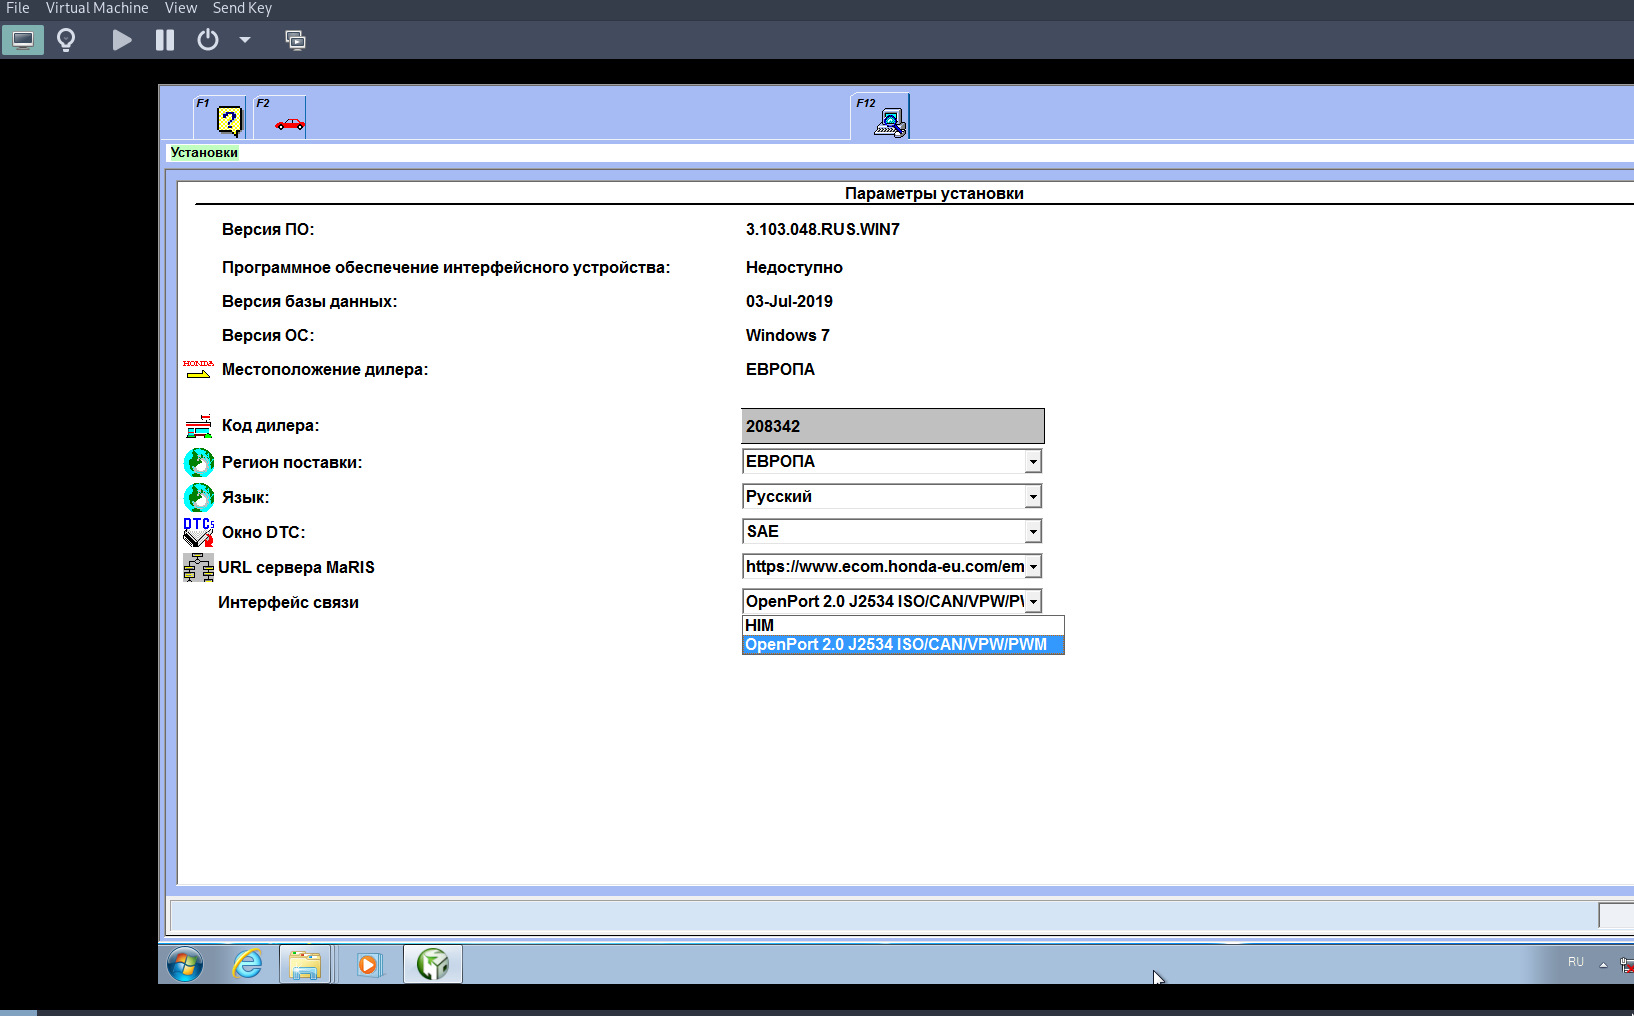Click the dealer code icon
The width and height of the screenshot is (1634, 1016).
pyautogui.click(x=198, y=426)
